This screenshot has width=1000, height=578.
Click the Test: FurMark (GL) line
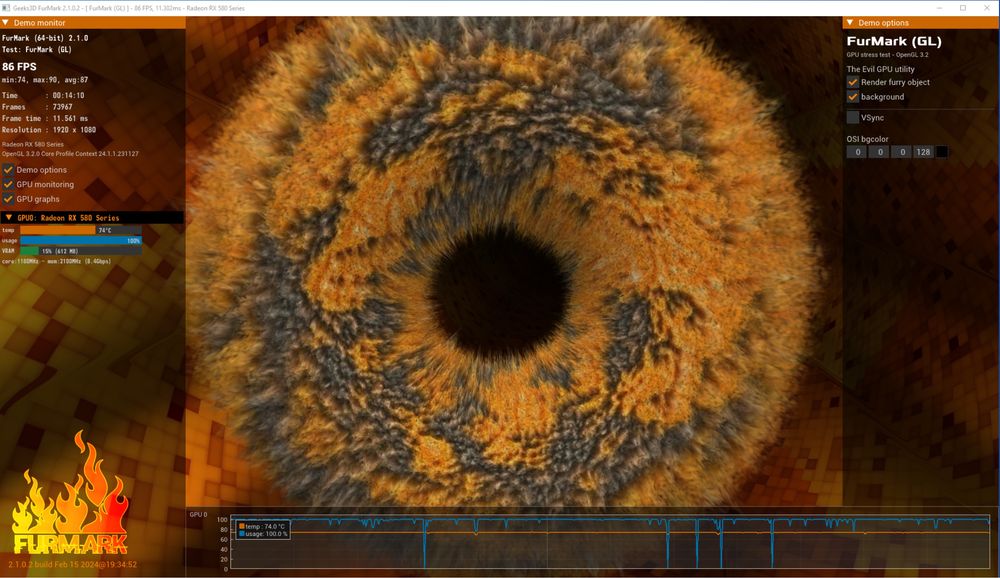[37, 49]
